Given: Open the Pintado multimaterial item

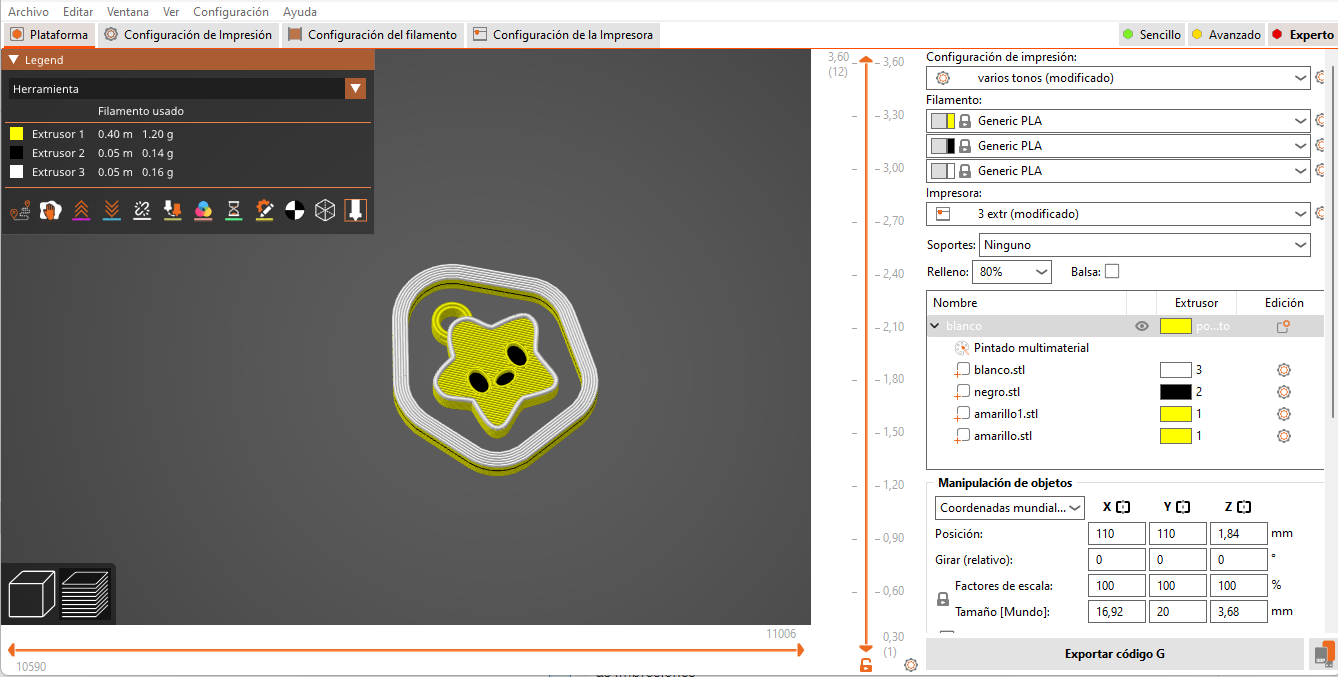Looking at the screenshot, I should [x=1031, y=348].
